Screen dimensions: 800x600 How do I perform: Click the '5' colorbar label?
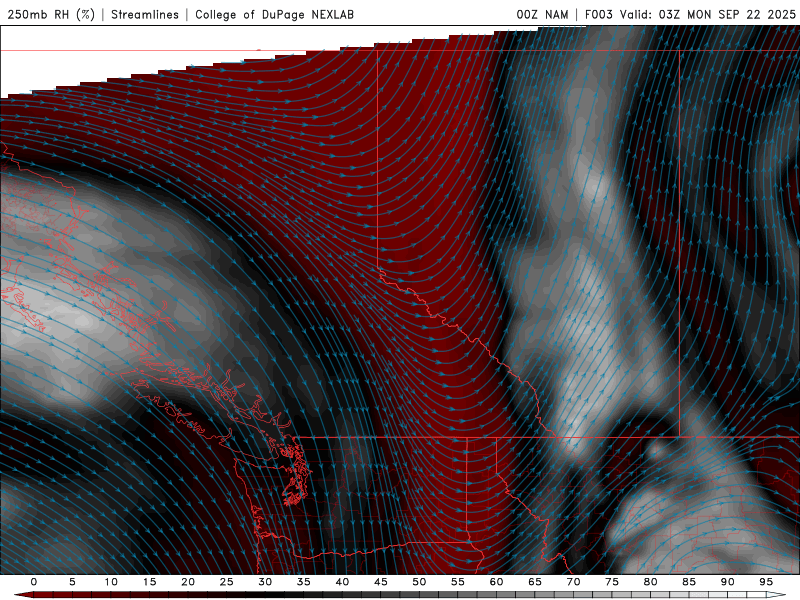72,582
